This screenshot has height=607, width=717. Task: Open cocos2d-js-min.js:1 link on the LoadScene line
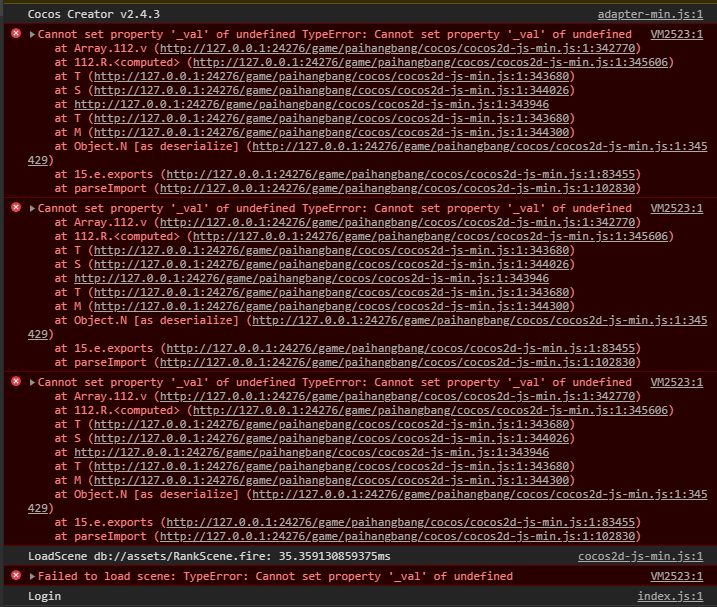point(640,556)
